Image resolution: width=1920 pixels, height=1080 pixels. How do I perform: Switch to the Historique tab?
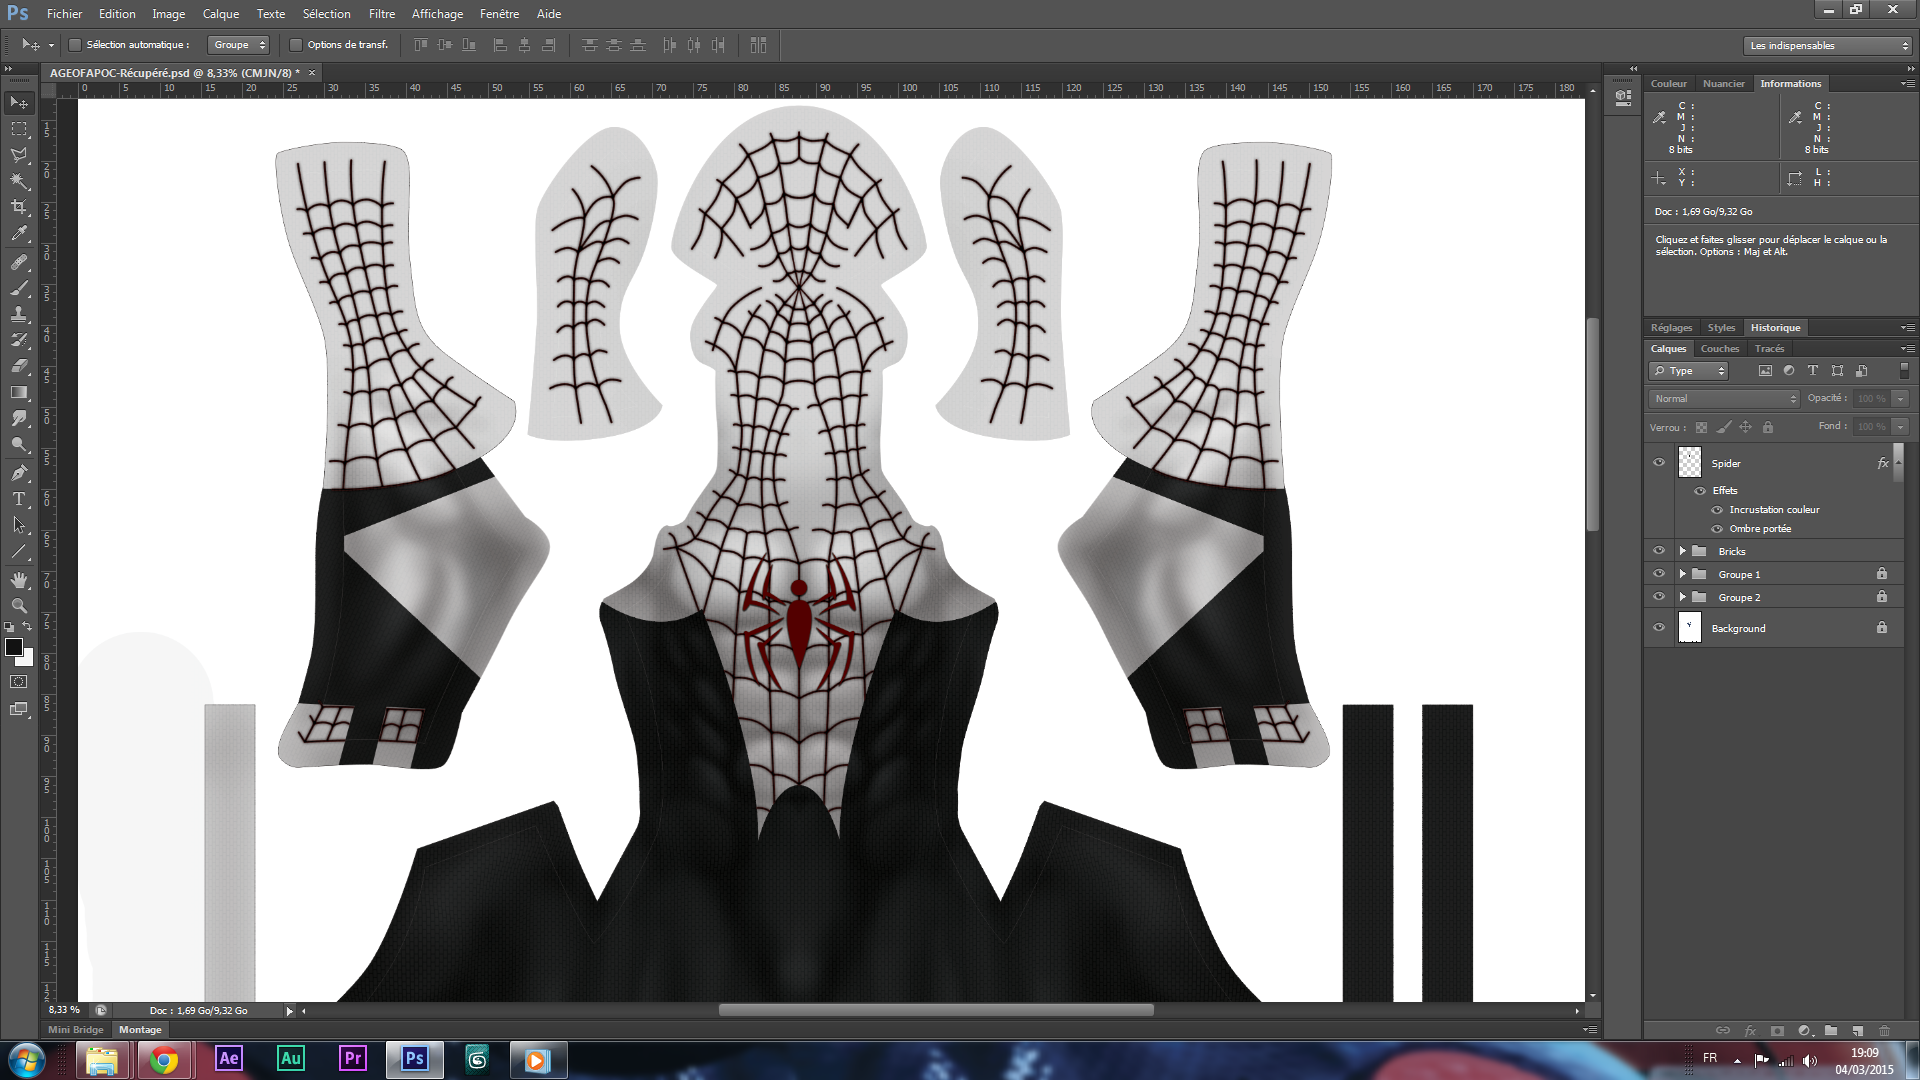1775,328
